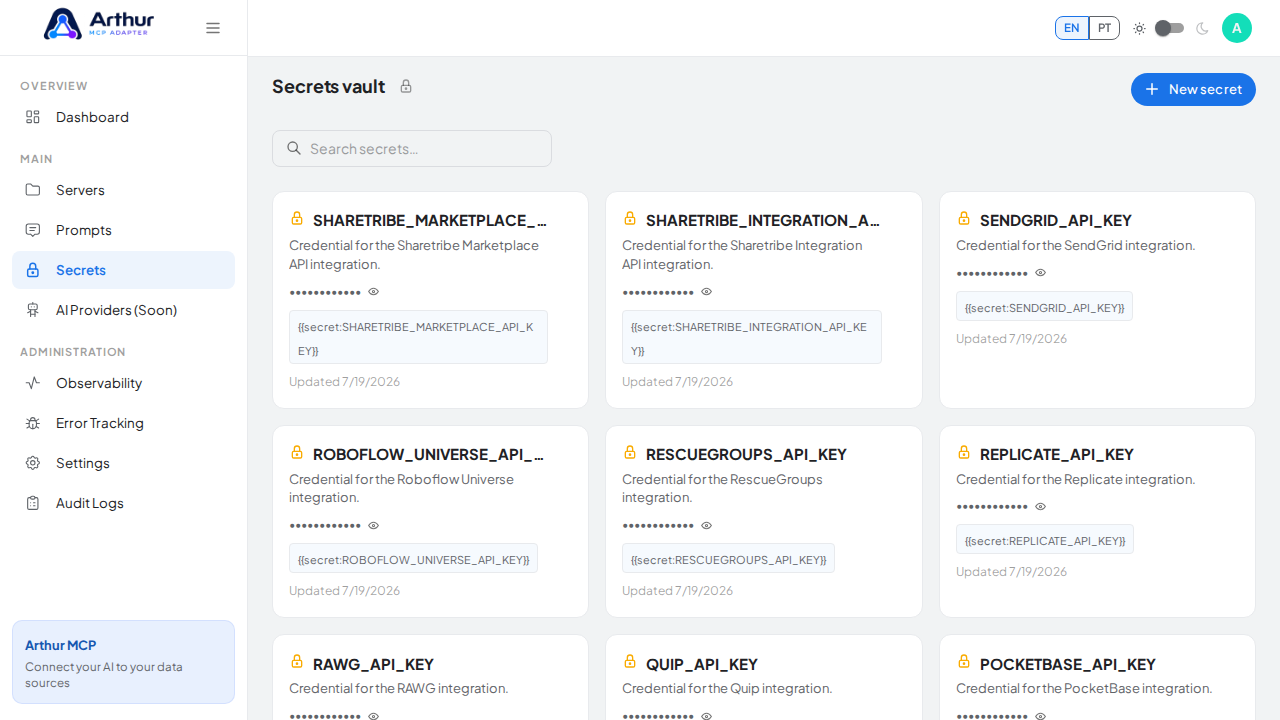Reveal REPLICATE_API_KEY value with eye icon
Image resolution: width=1280 pixels, height=720 pixels.
pos(1041,507)
